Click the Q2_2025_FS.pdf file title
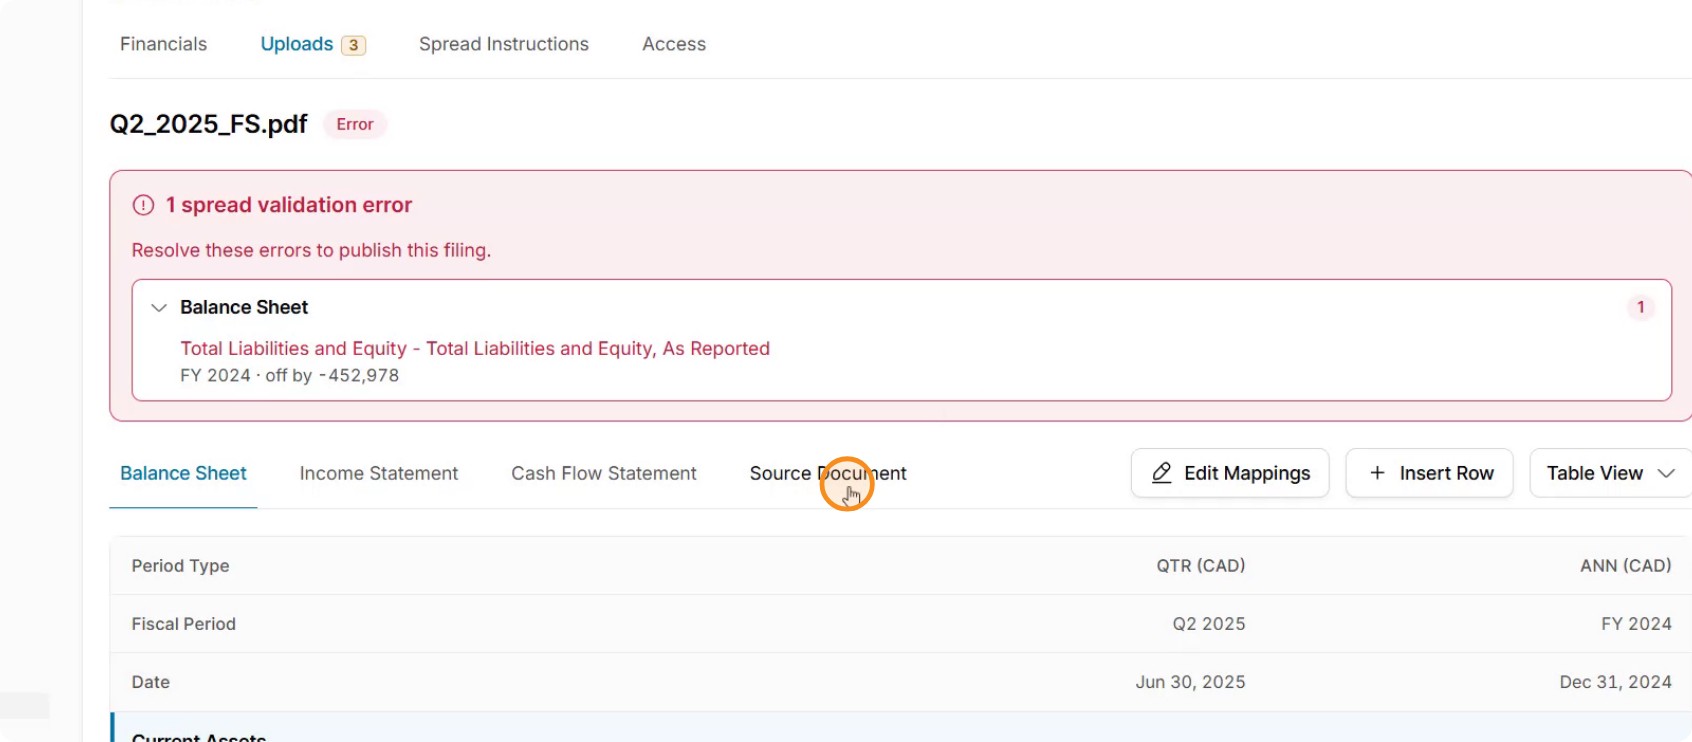Image resolution: width=1692 pixels, height=742 pixels. (x=208, y=124)
